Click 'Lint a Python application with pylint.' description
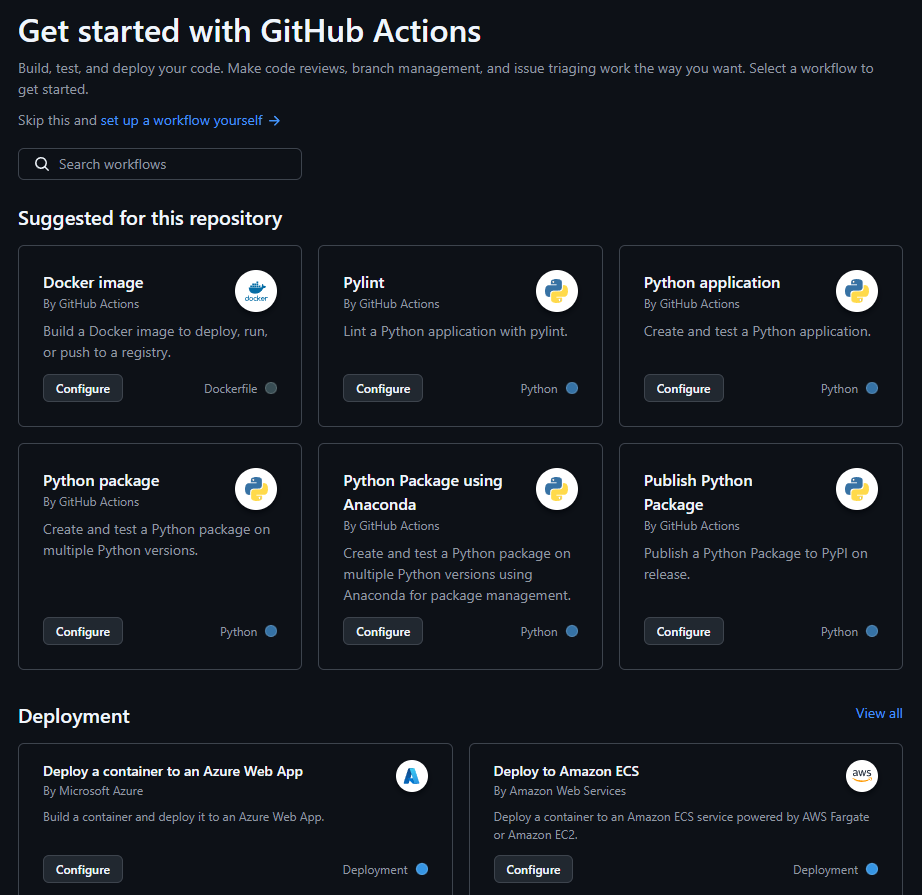Image resolution: width=922 pixels, height=895 pixels. pos(455,332)
